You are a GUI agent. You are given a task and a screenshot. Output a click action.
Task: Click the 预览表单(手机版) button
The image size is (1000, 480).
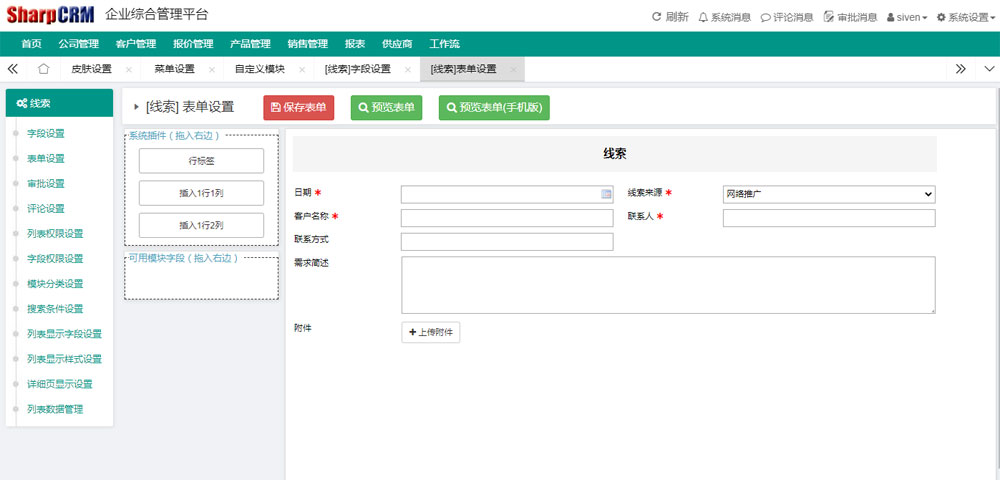[494, 108]
